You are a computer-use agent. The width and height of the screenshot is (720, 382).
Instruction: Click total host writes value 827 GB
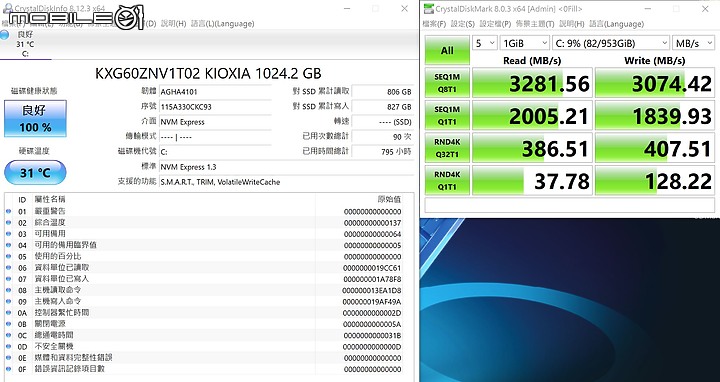pos(382,107)
